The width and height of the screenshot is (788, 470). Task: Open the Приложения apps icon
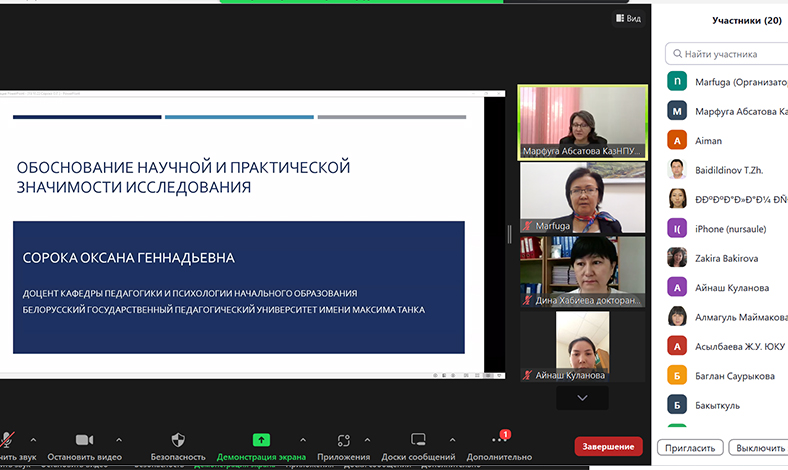coord(343,440)
